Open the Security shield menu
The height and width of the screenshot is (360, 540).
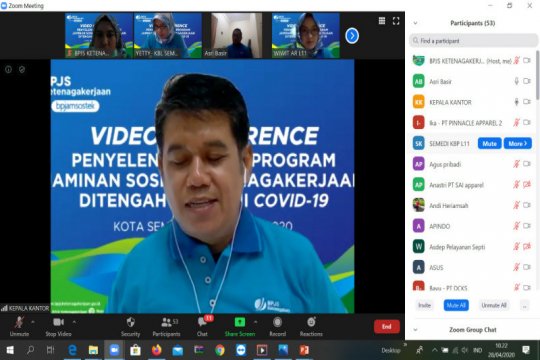click(131, 326)
